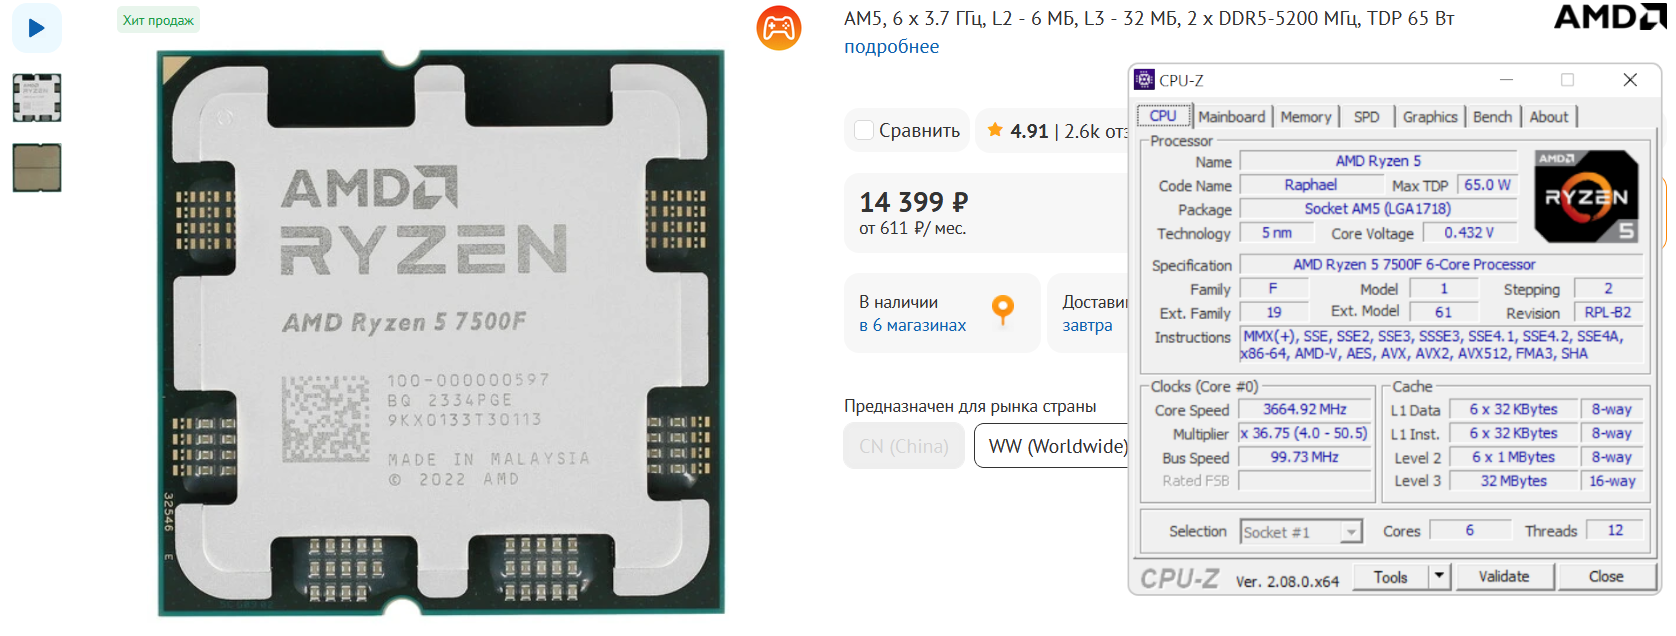
Task: Click the CPU-Z app icon in title bar
Action: pos(1144,80)
